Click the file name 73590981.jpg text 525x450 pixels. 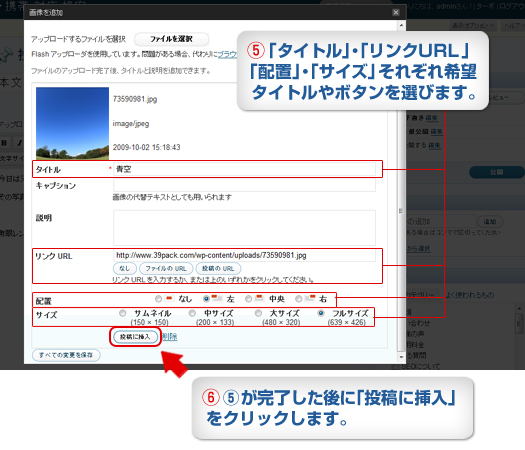pyautogui.click(x=135, y=99)
